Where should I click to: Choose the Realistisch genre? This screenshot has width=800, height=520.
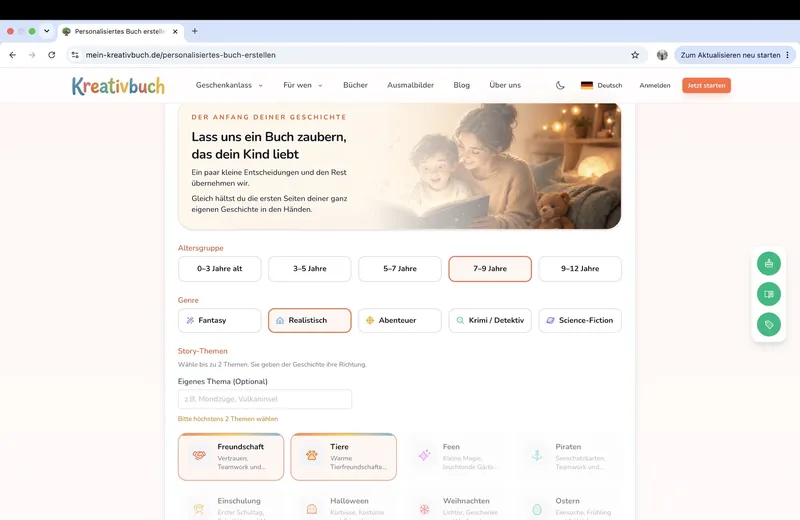coord(310,320)
